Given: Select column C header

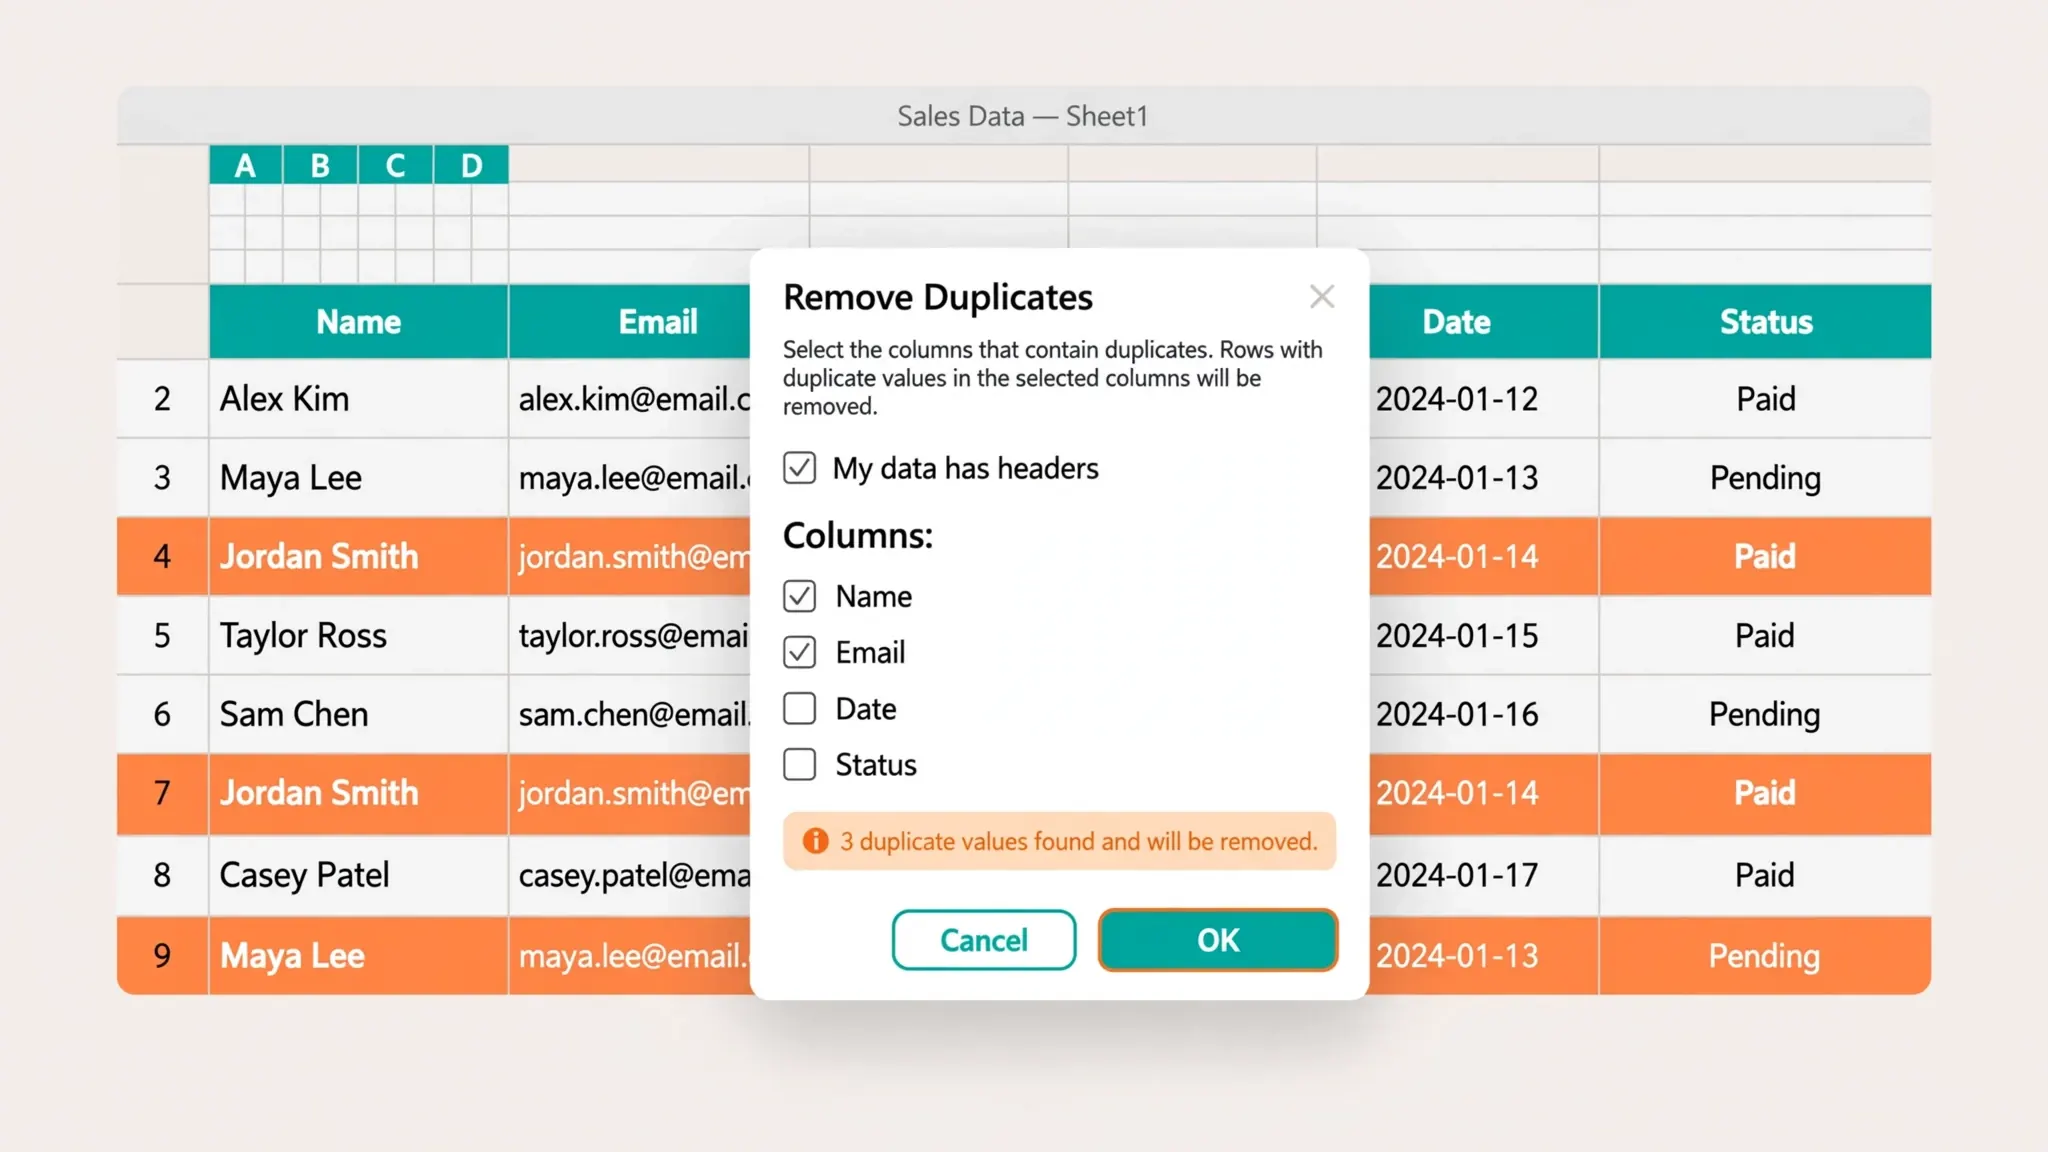Looking at the screenshot, I should tap(396, 165).
